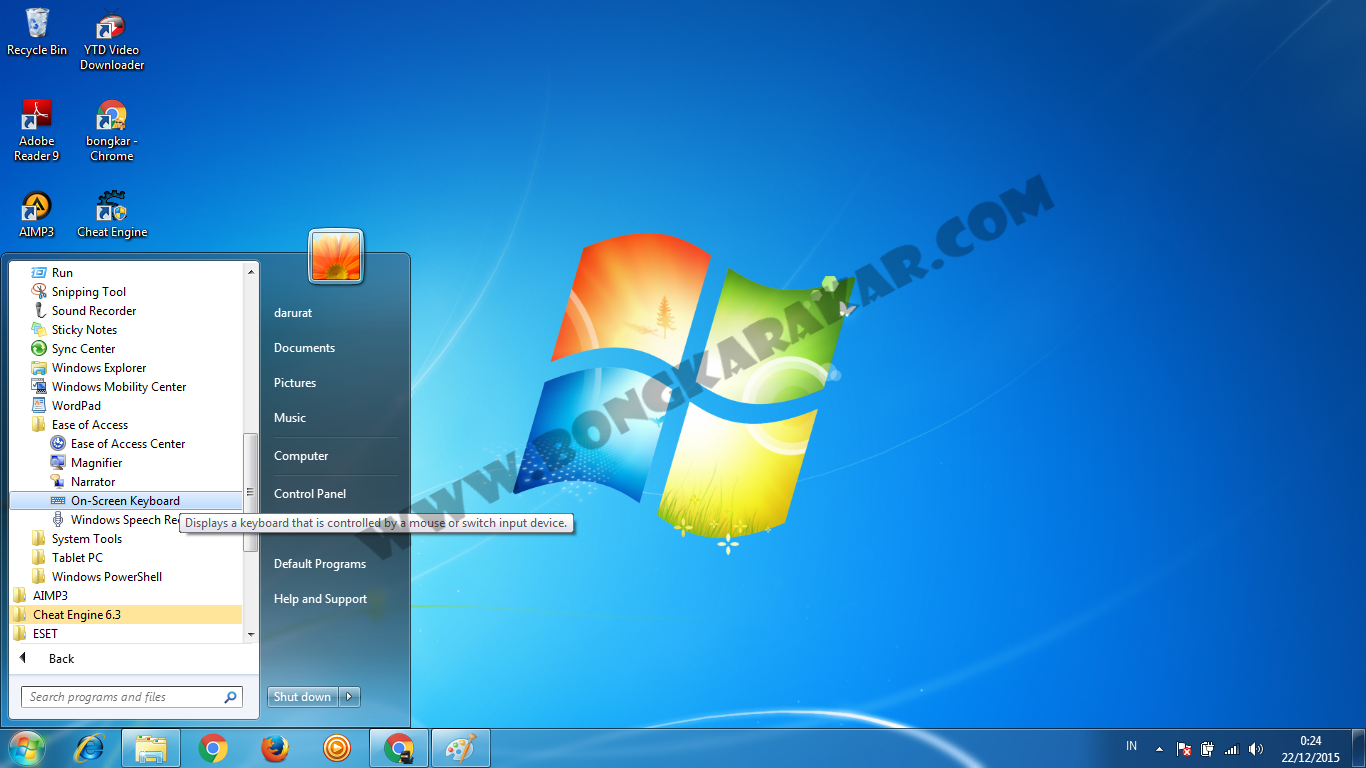This screenshot has width=1366, height=768.
Task: Click the programs list scroll-down arrow
Action: pos(251,634)
